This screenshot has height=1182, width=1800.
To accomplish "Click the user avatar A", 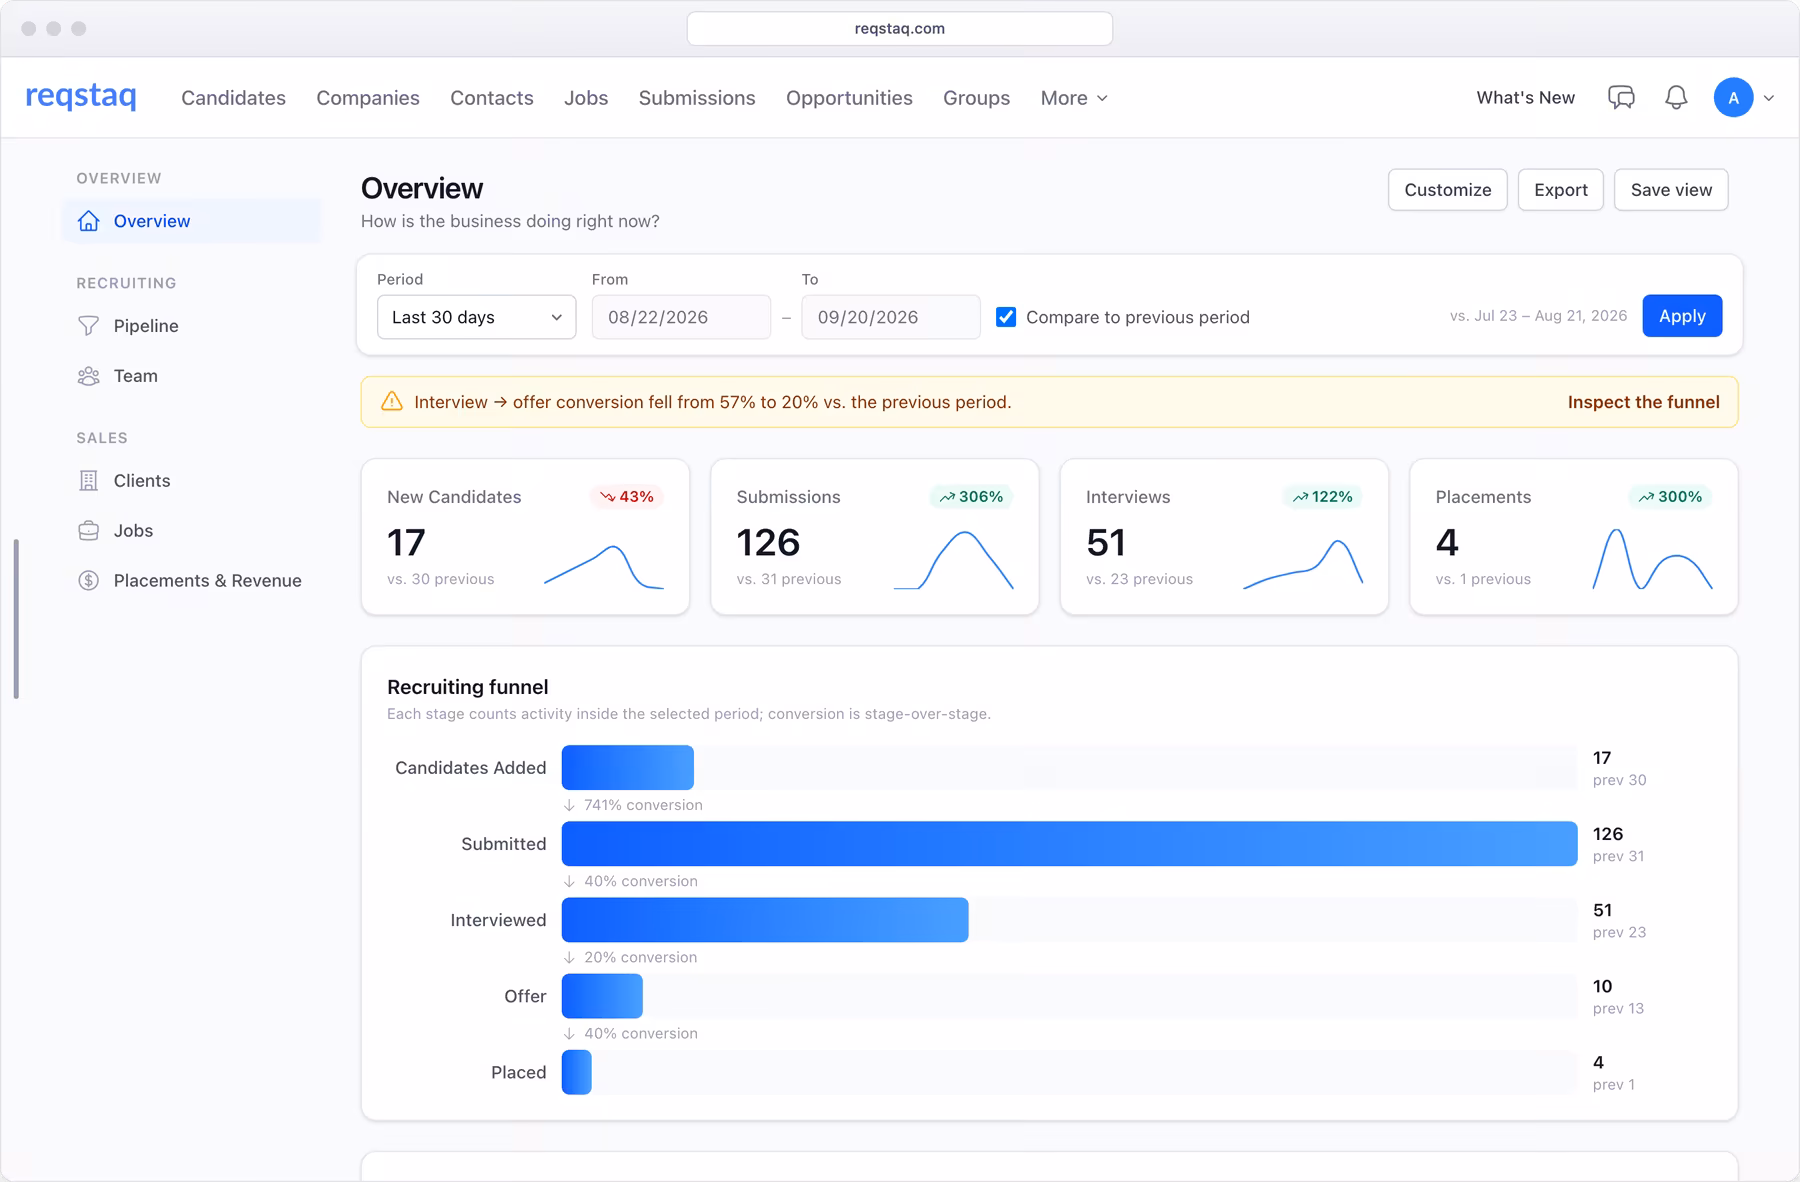I will point(1733,97).
